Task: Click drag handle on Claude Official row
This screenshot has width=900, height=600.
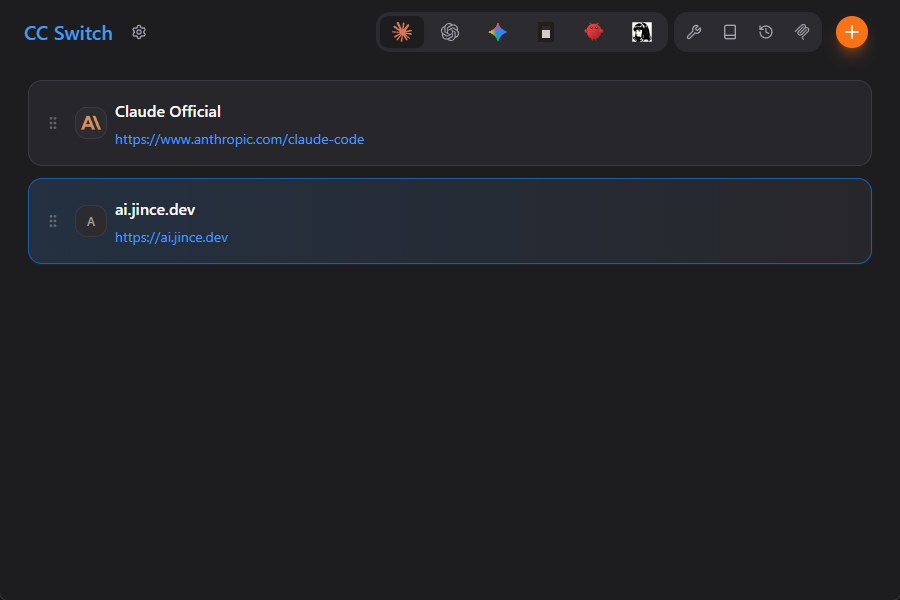Action: 53,123
